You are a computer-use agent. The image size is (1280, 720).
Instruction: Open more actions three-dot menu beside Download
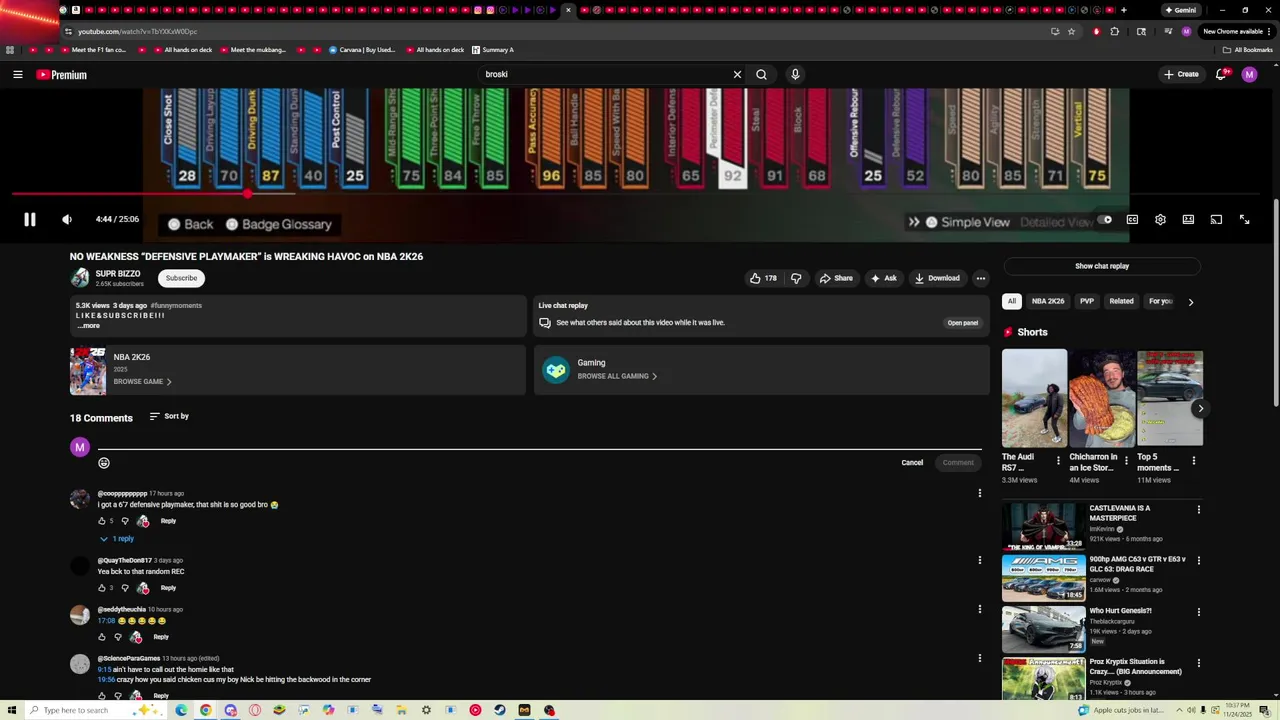pyautogui.click(x=981, y=278)
